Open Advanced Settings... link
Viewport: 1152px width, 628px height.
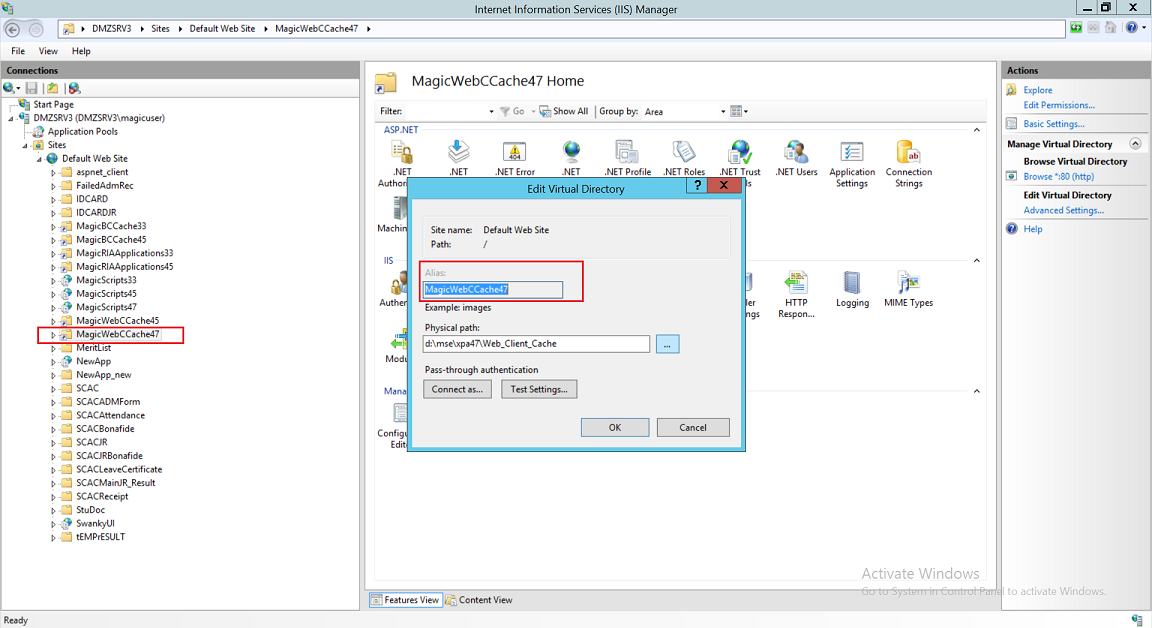pos(1063,211)
